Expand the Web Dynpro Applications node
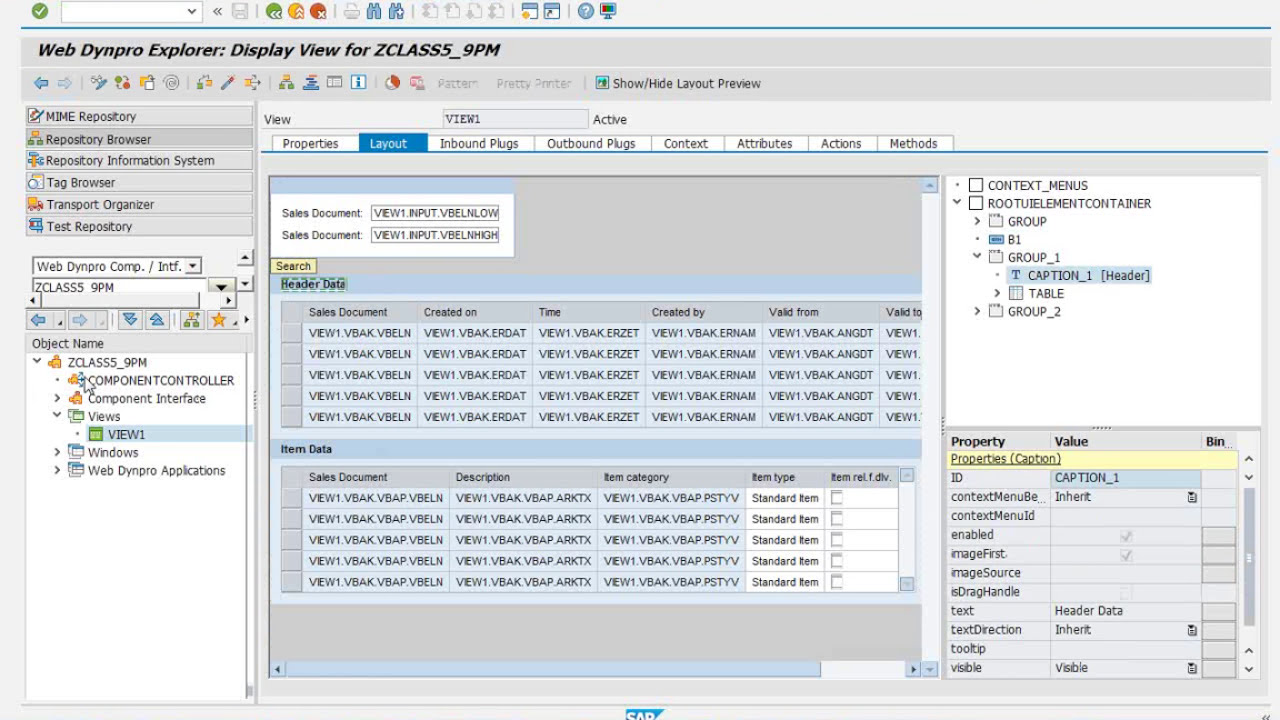 [57, 470]
